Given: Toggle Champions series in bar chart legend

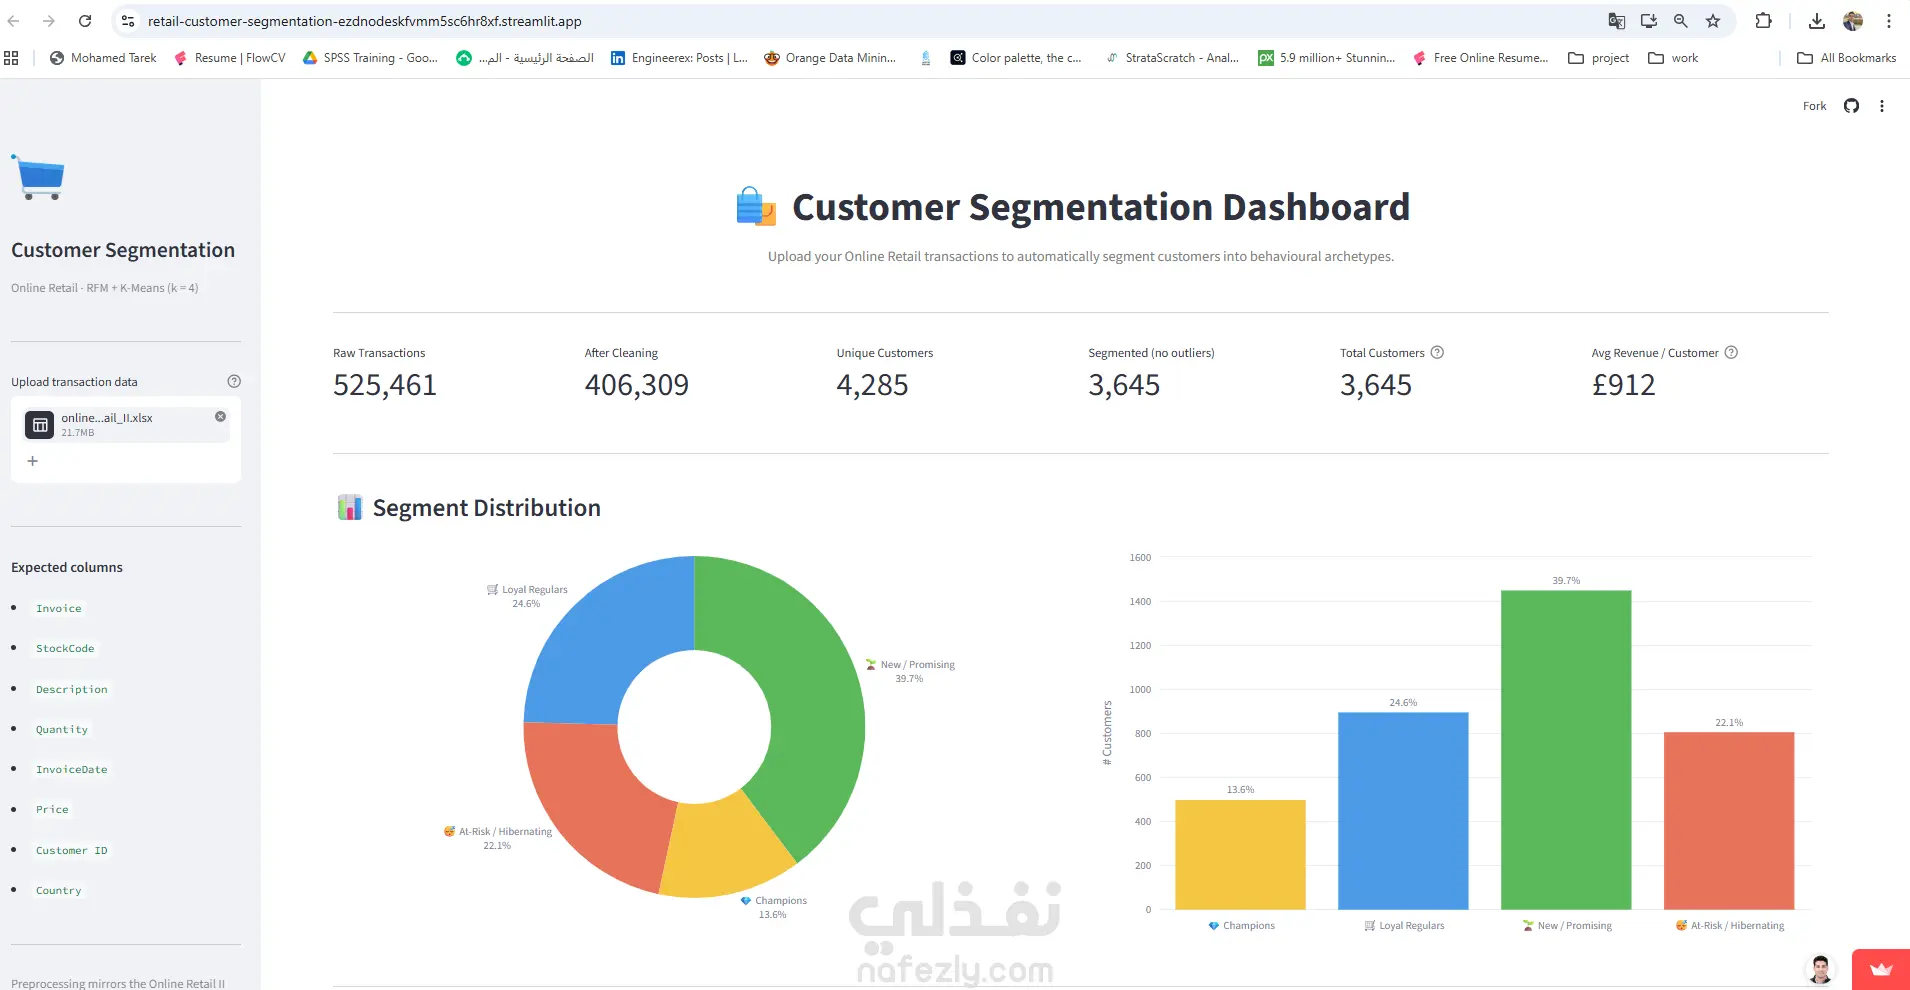Looking at the screenshot, I should pyautogui.click(x=1241, y=926).
